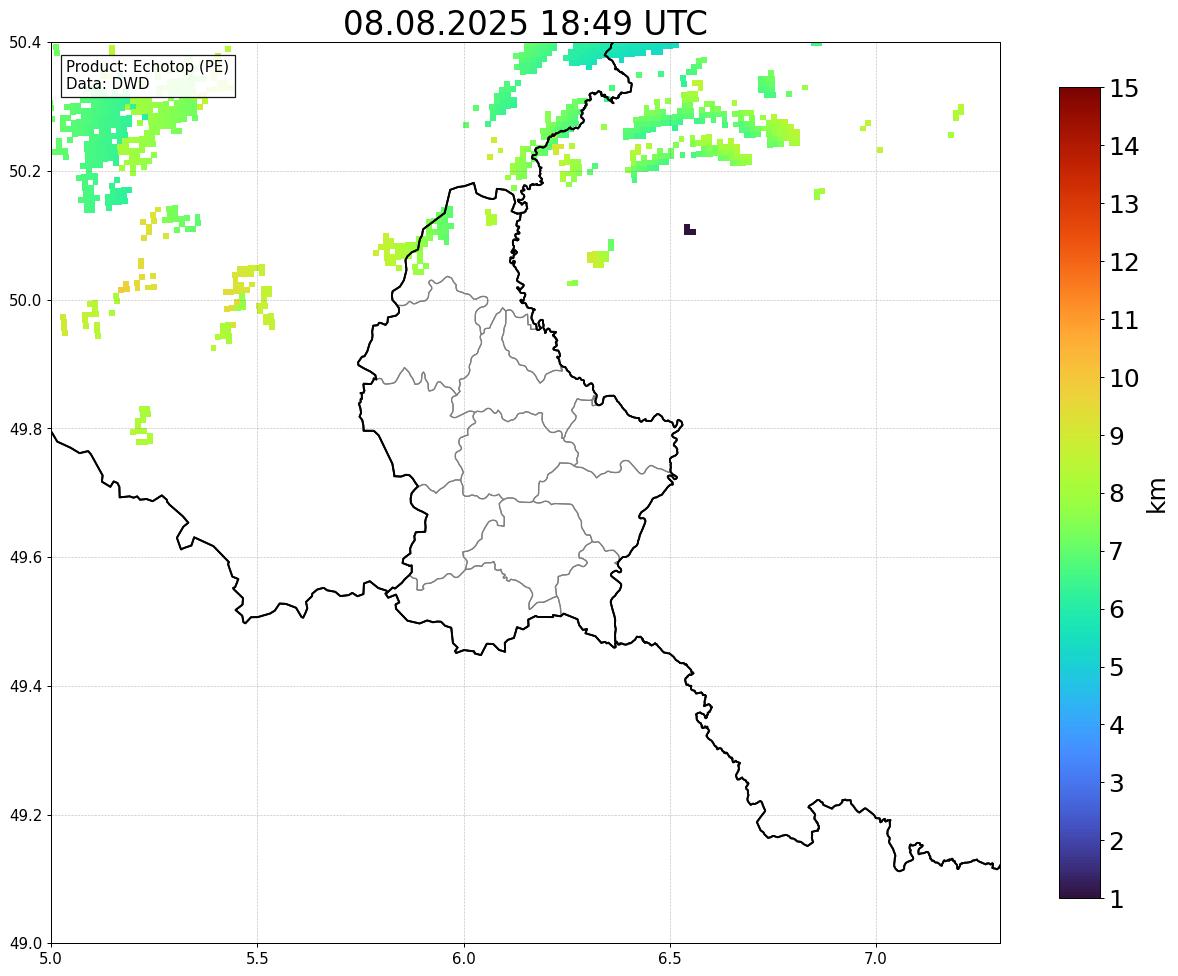Click the latitude axis label 49.2
This screenshot has width=1178, height=976.
click(x=24, y=815)
